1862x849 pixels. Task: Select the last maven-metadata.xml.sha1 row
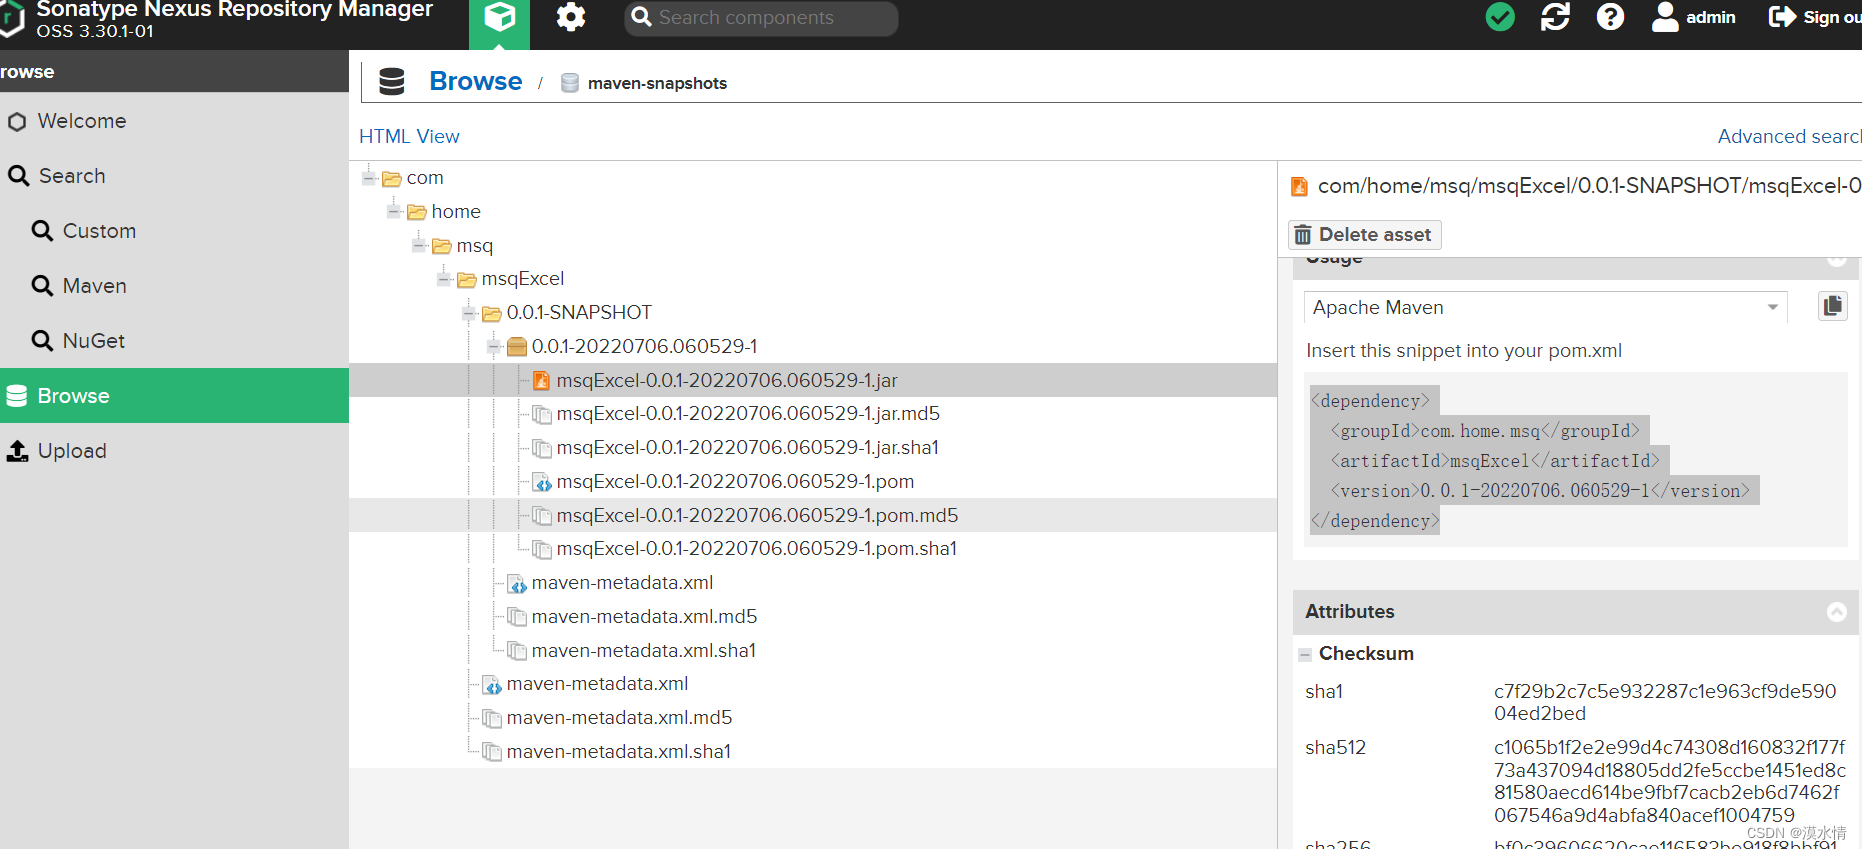813,752
